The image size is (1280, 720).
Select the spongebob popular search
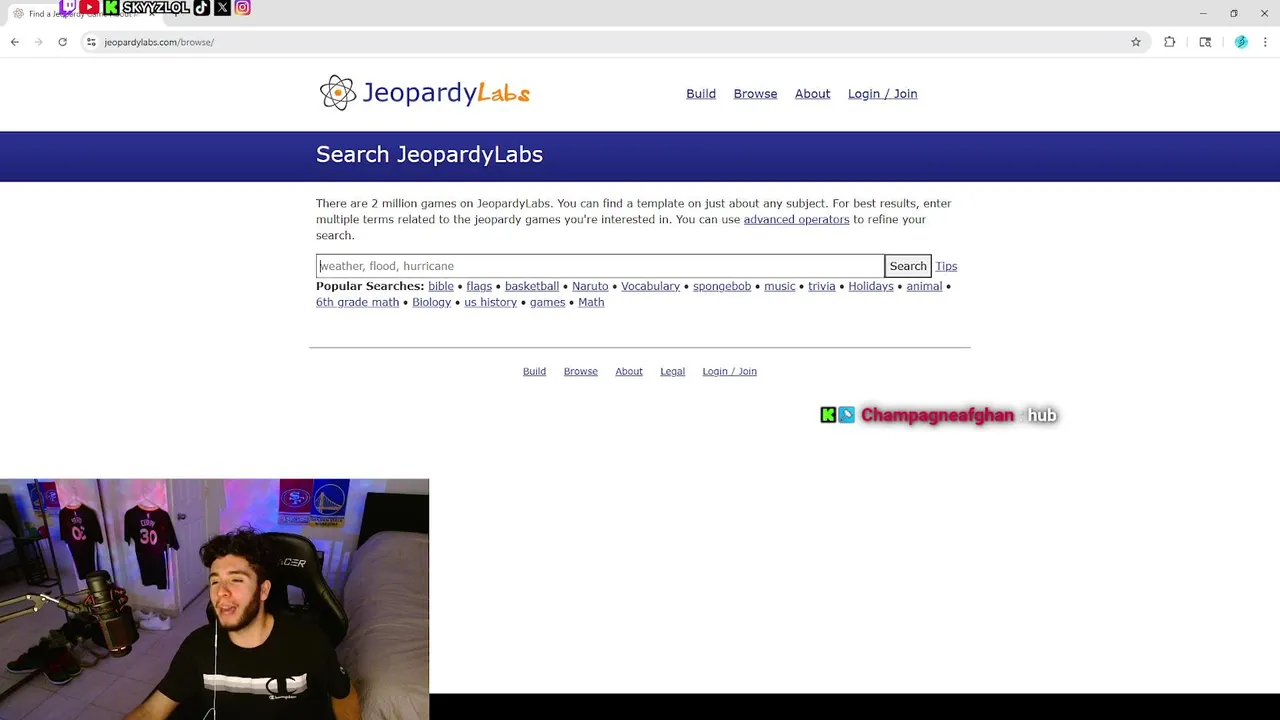pos(722,286)
